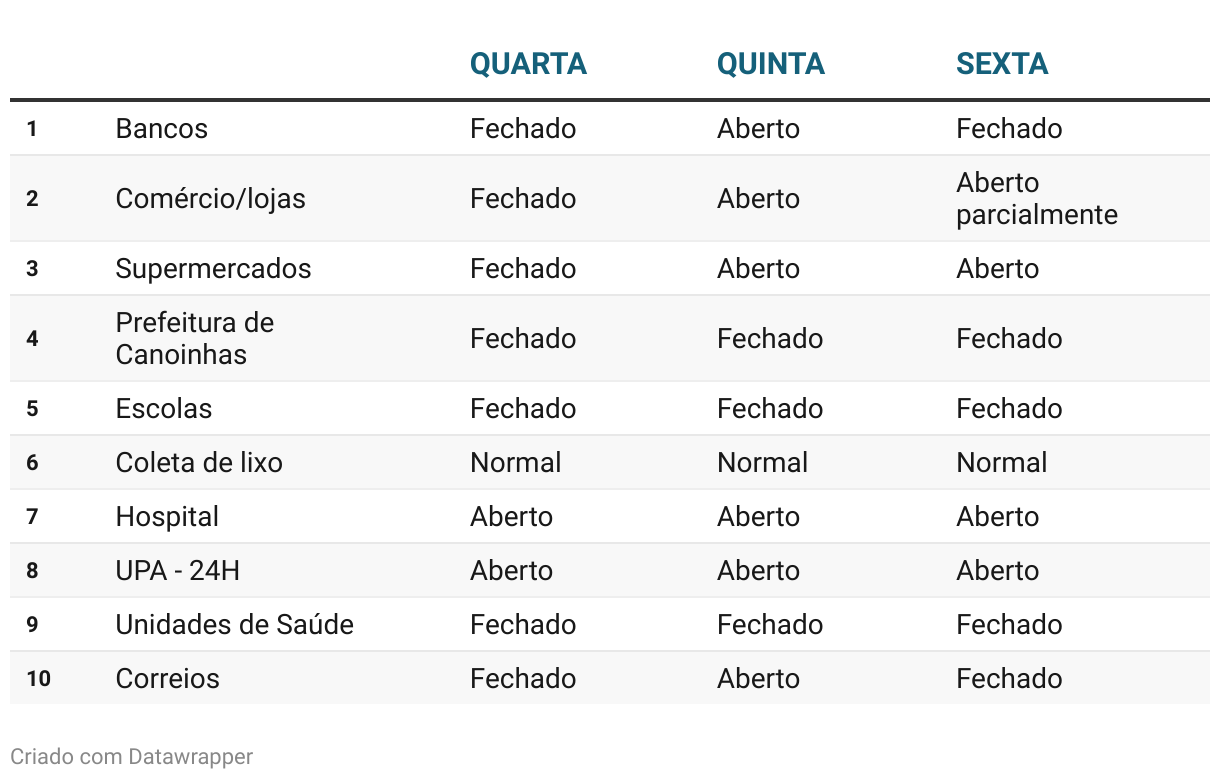Click the Aberto parcialmente cell
1220x780 pixels.
(1036, 199)
